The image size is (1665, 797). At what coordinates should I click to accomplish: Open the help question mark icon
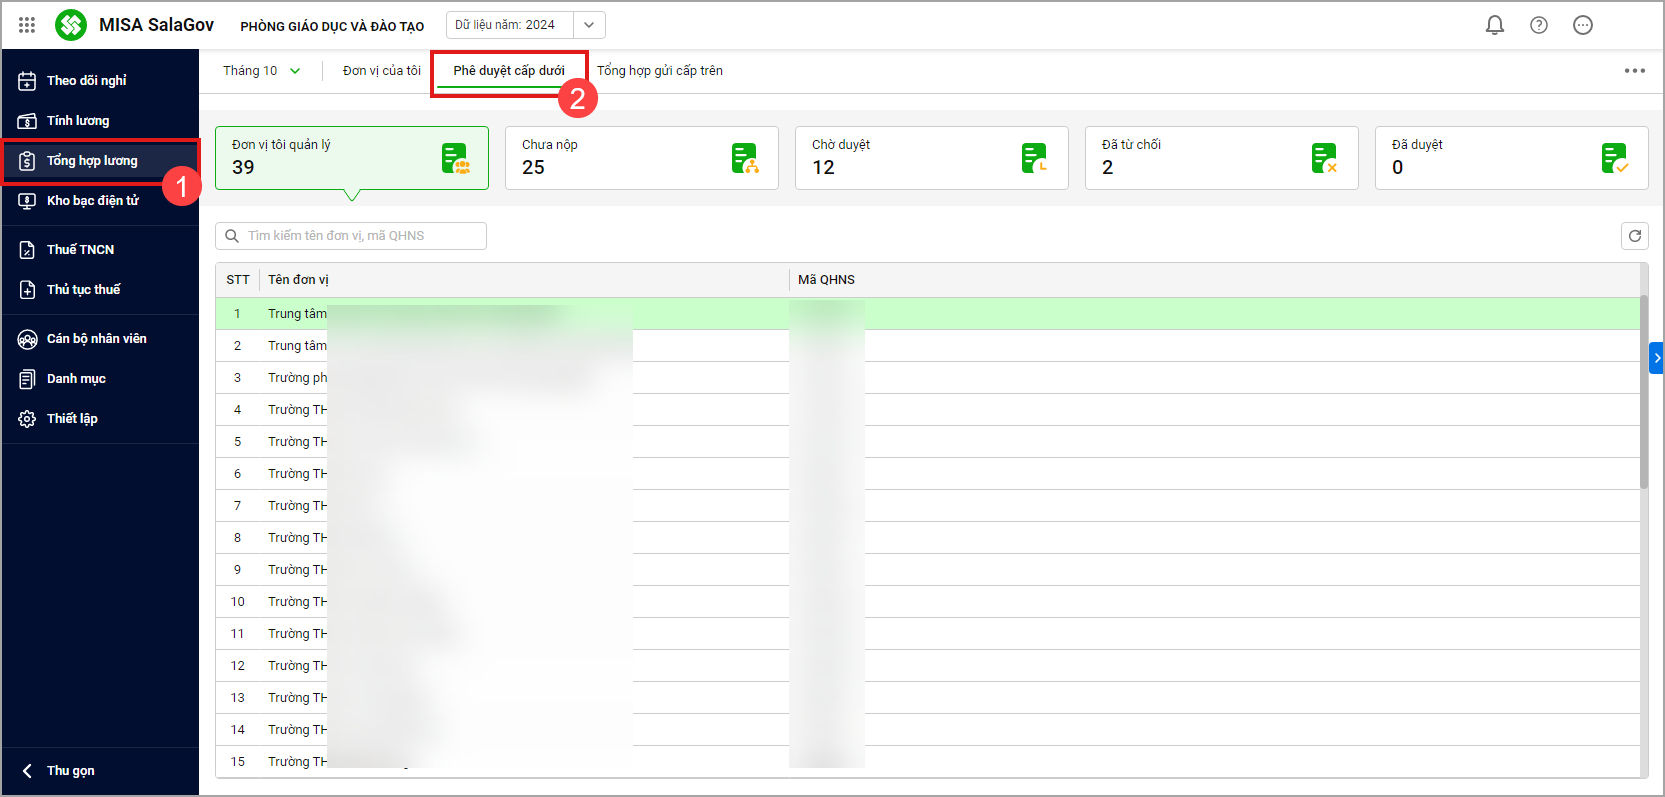point(1538,25)
